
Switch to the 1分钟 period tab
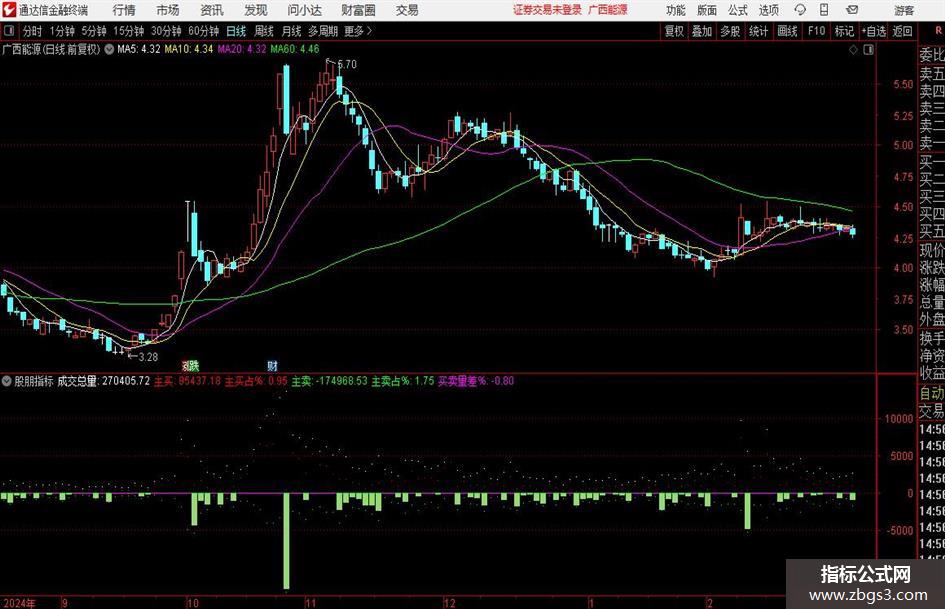point(61,31)
